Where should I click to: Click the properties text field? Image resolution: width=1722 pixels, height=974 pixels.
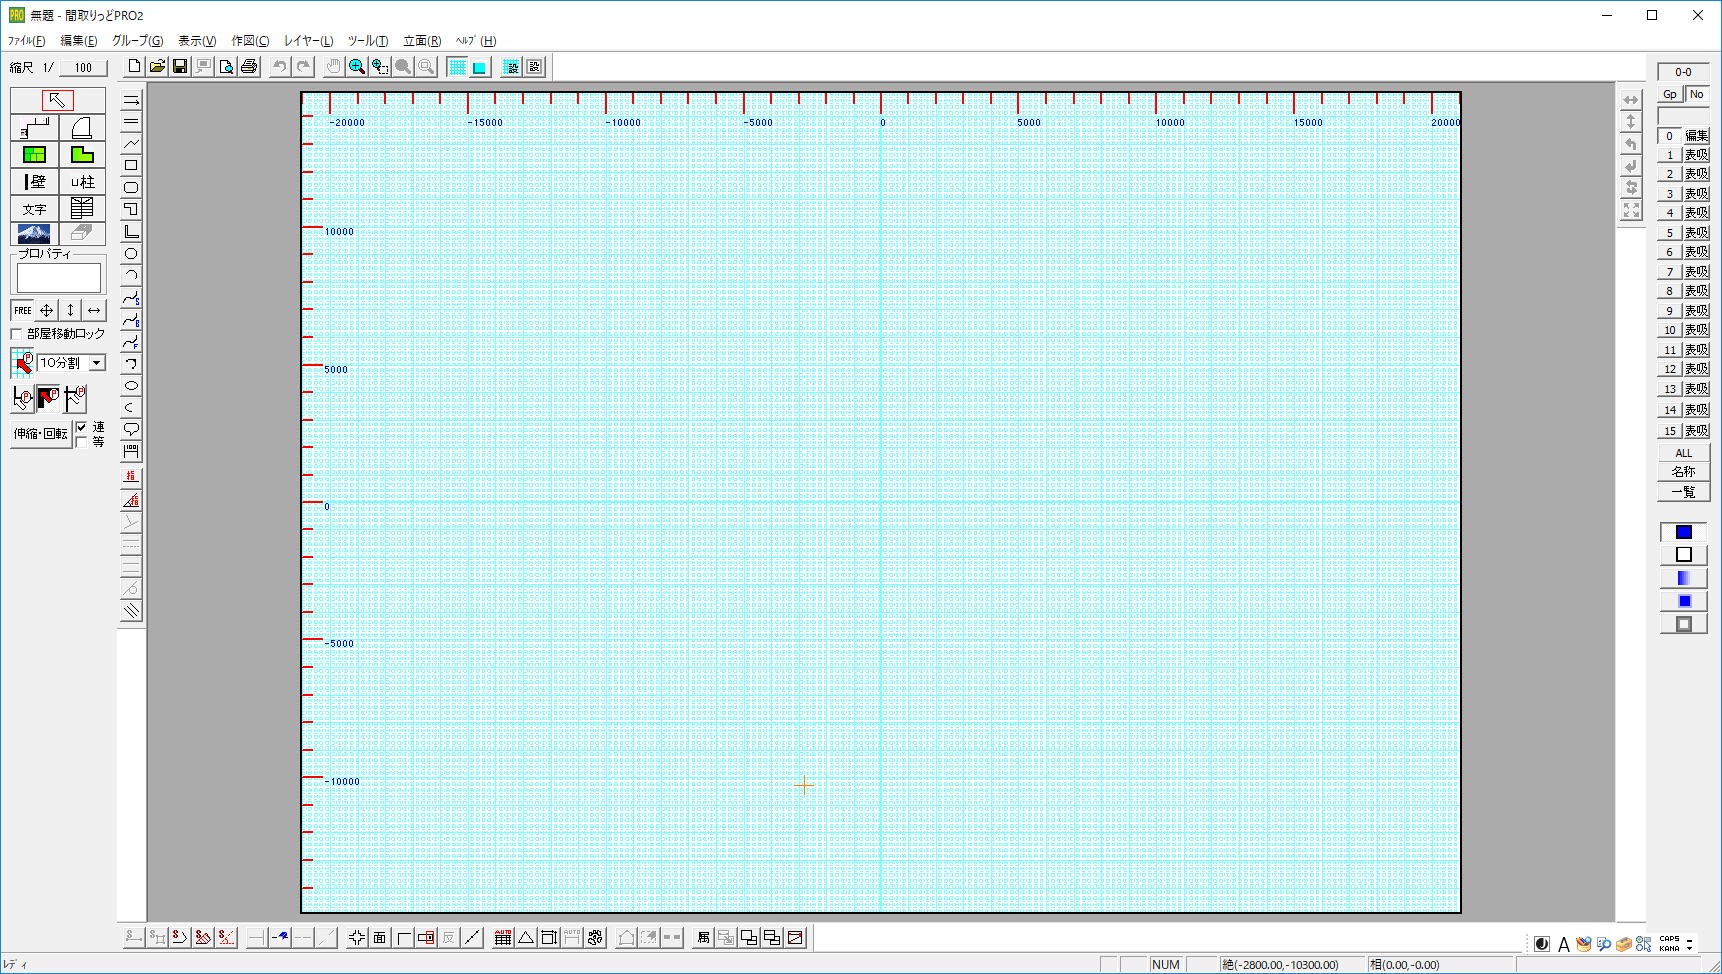59,277
